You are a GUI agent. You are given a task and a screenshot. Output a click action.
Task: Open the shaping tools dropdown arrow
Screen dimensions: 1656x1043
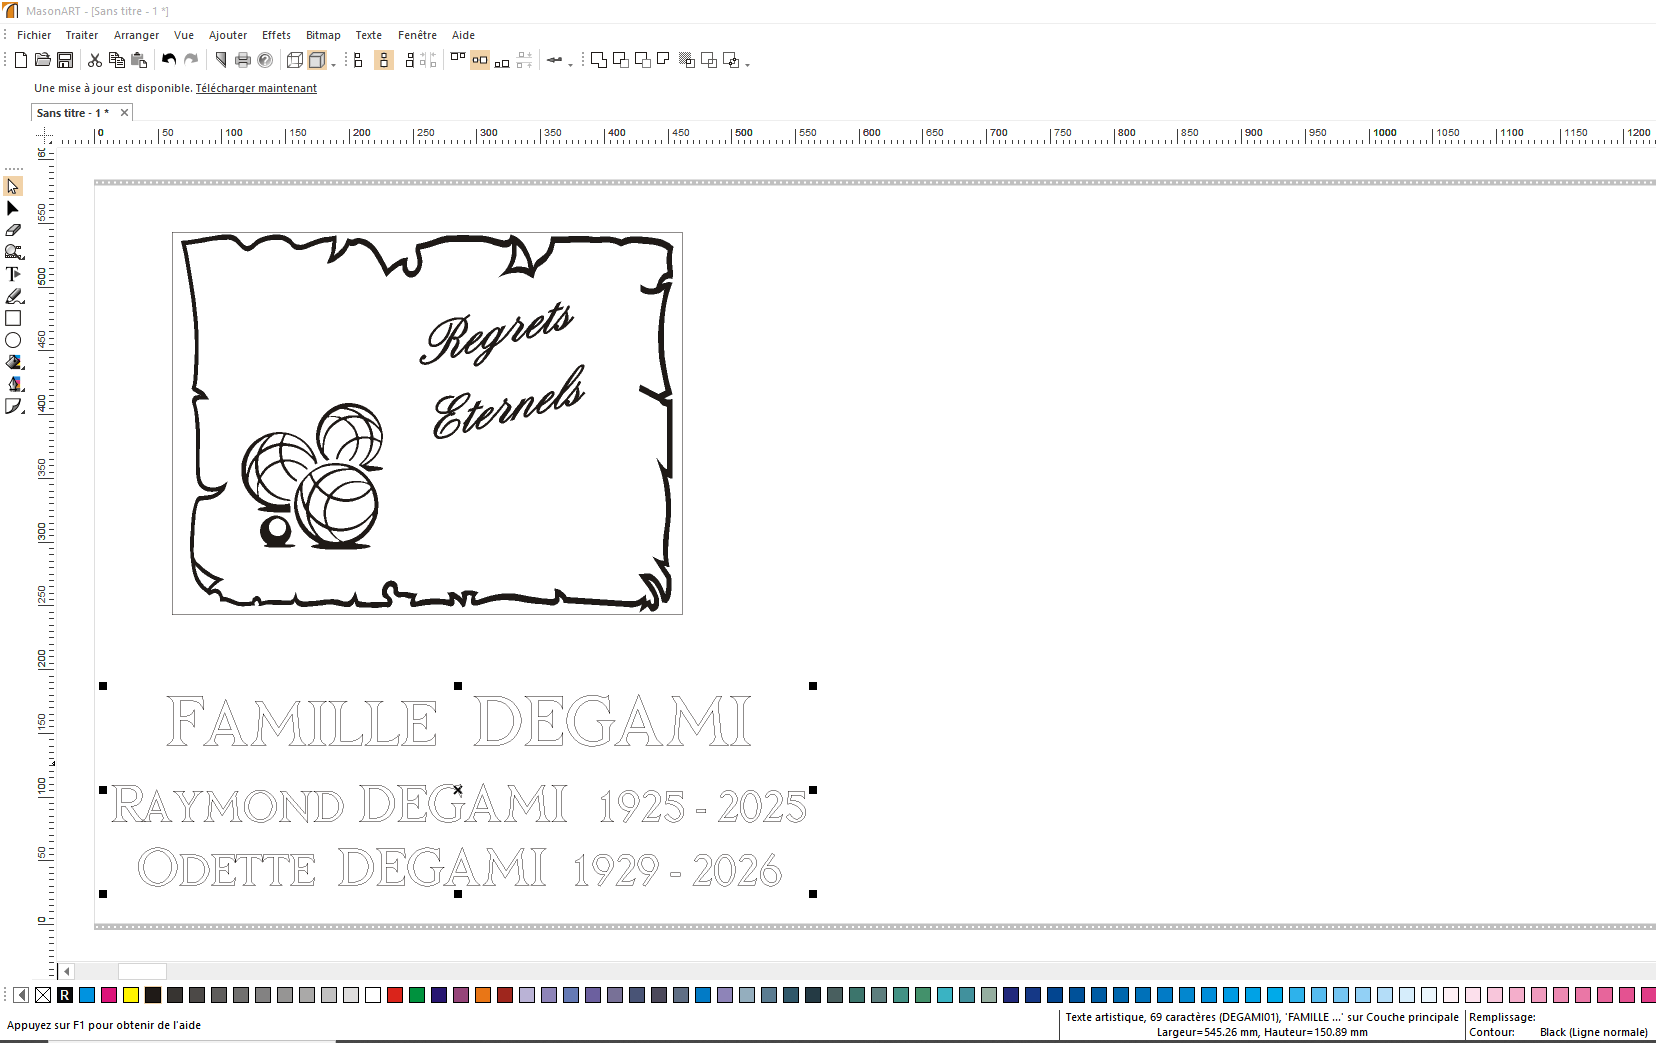[747, 66]
